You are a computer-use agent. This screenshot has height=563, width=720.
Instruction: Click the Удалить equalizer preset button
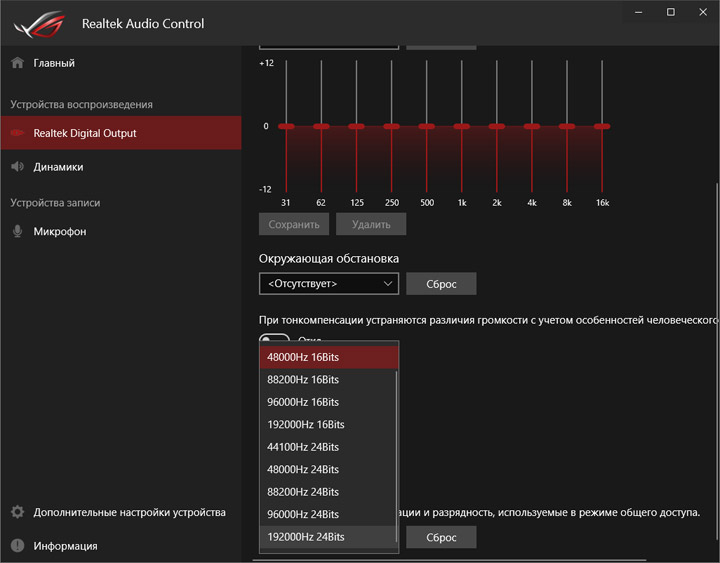point(371,224)
